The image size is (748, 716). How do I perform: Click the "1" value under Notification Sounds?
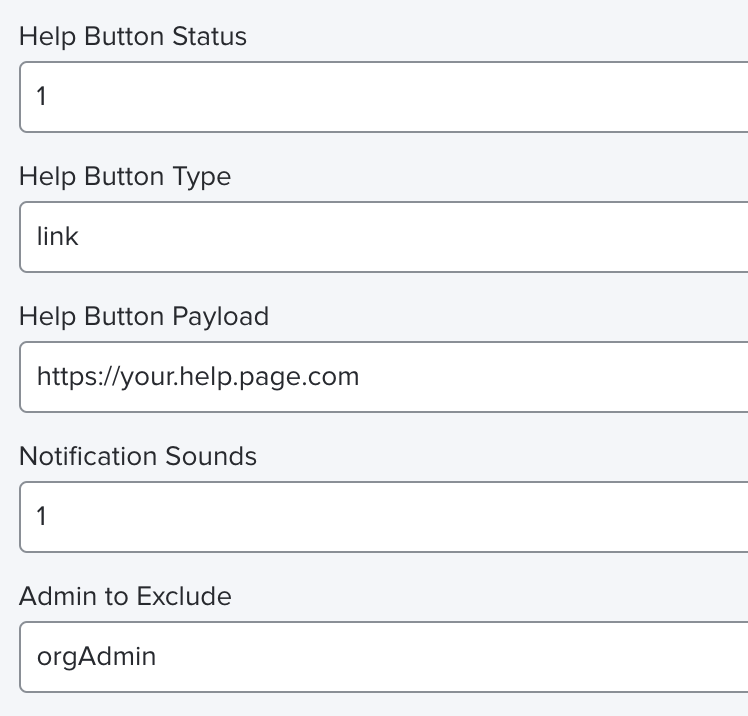[x=42, y=517]
